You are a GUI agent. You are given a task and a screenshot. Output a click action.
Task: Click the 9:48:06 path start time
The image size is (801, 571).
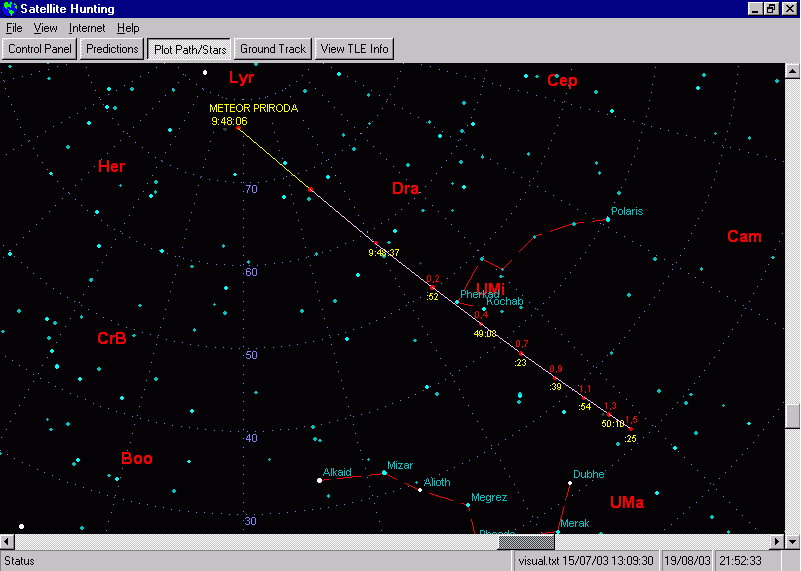click(x=229, y=121)
